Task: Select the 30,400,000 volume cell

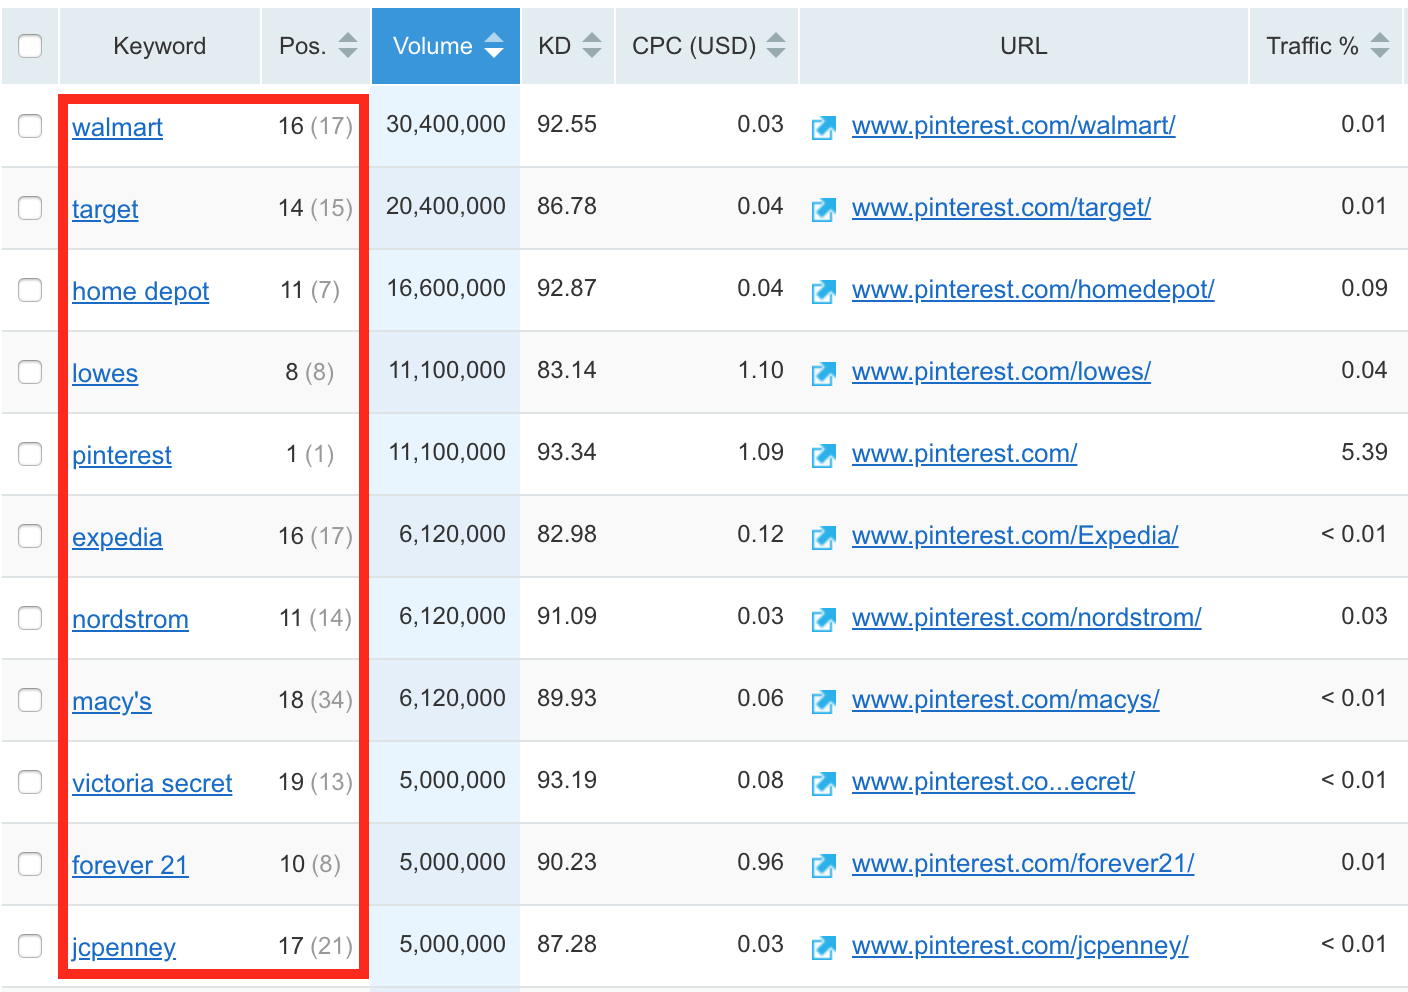Action: pos(446,125)
